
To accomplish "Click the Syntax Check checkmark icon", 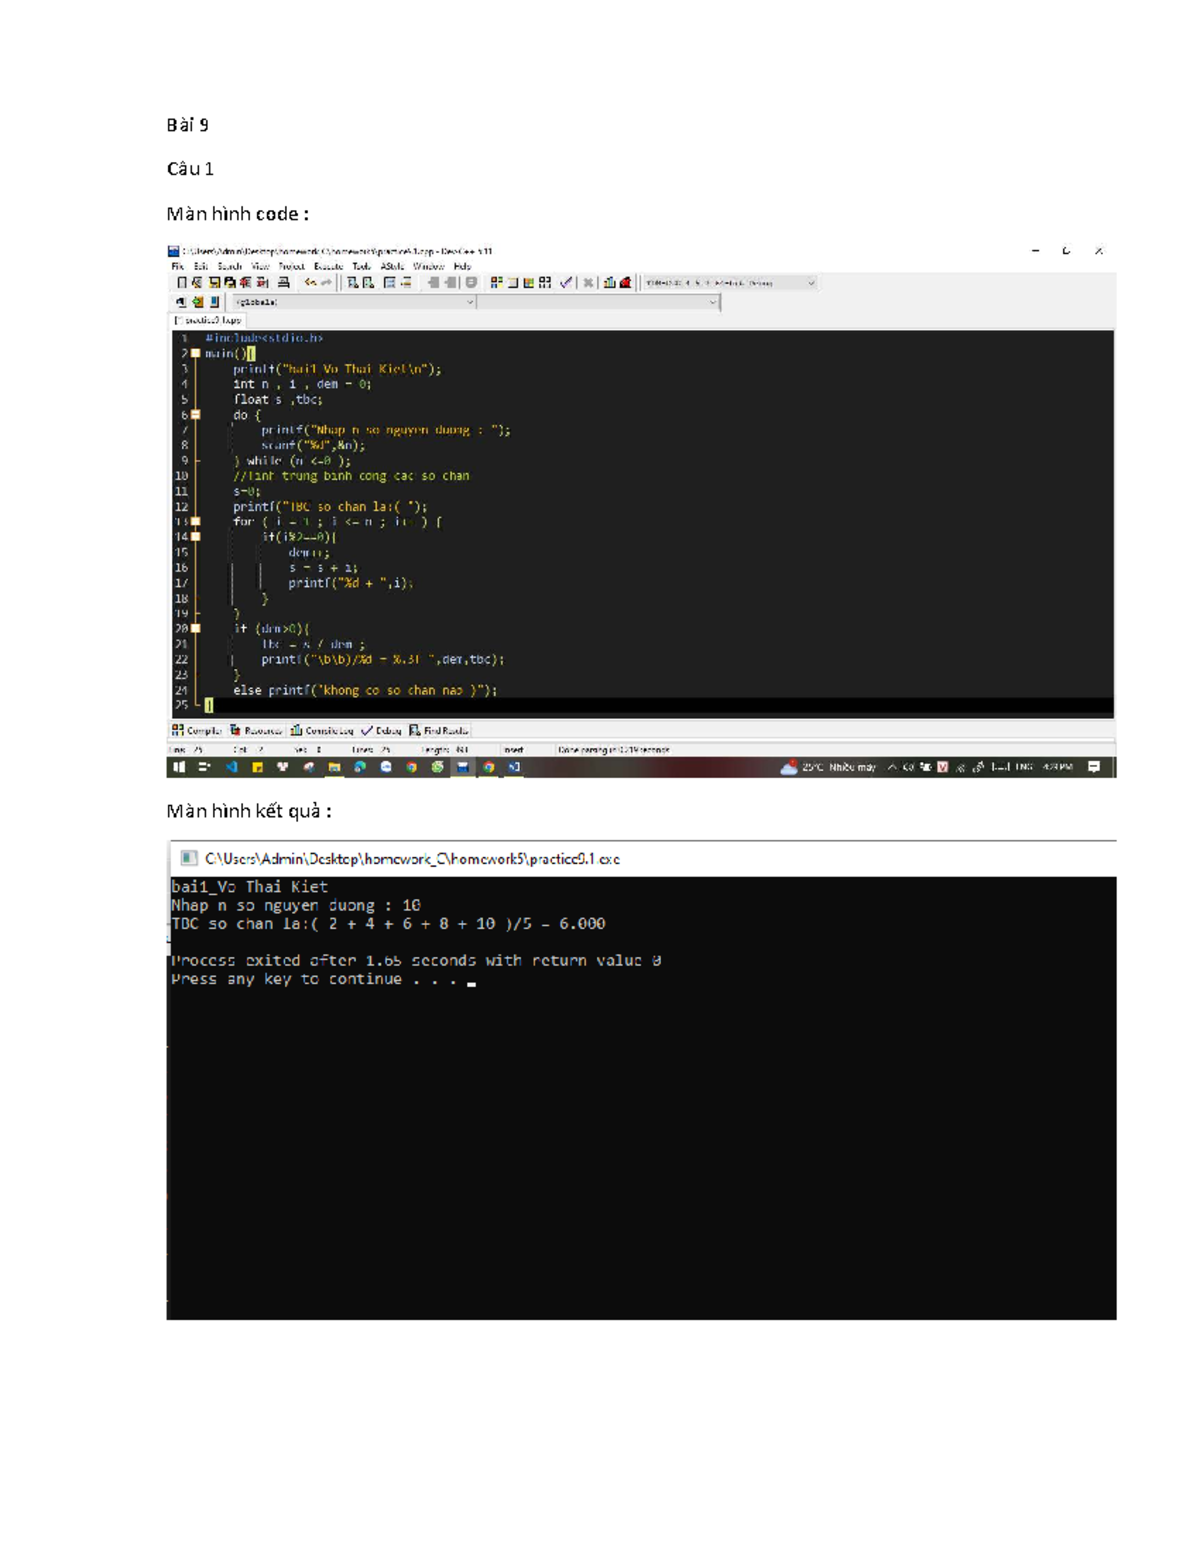I will pos(566,283).
